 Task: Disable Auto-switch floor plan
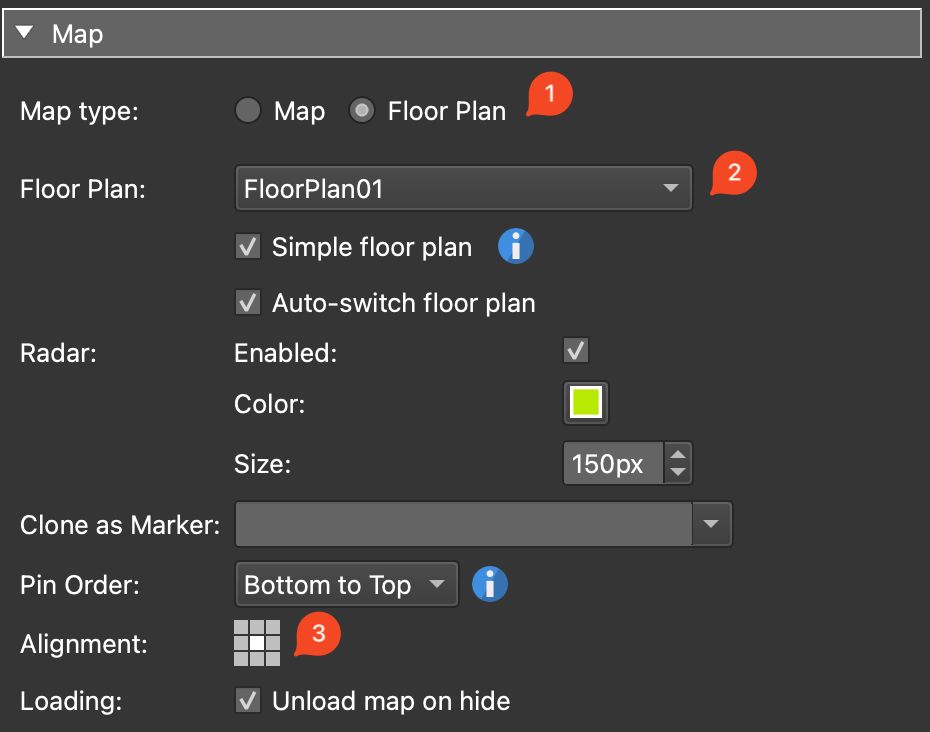(247, 302)
